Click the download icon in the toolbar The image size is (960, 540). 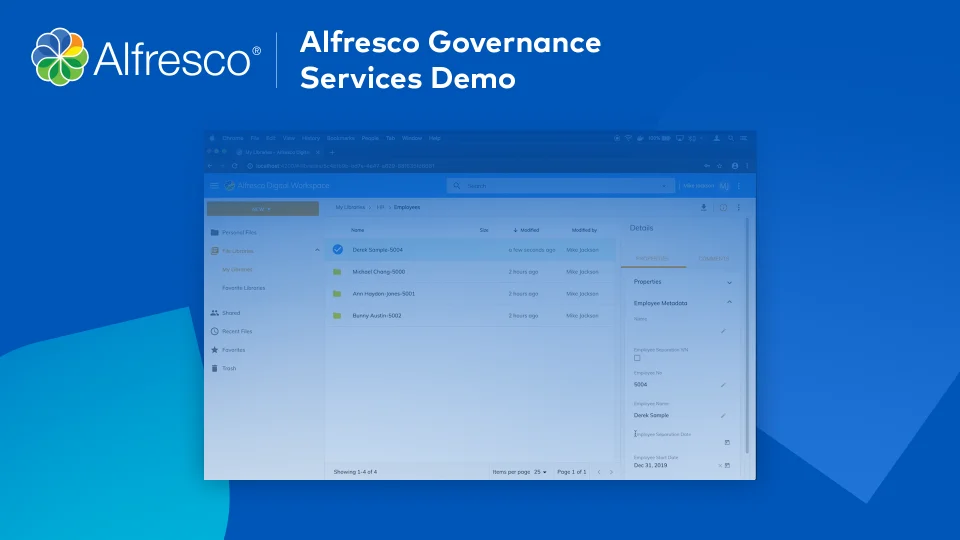click(x=703, y=207)
